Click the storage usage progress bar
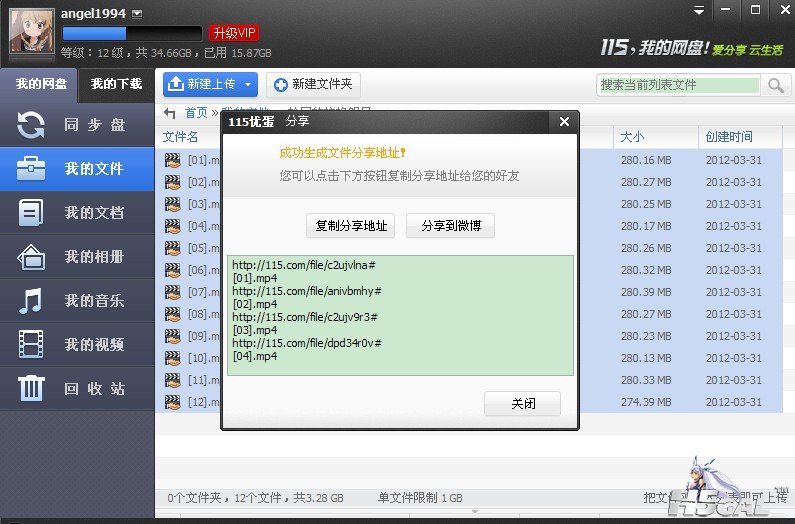 tap(132, 34)
